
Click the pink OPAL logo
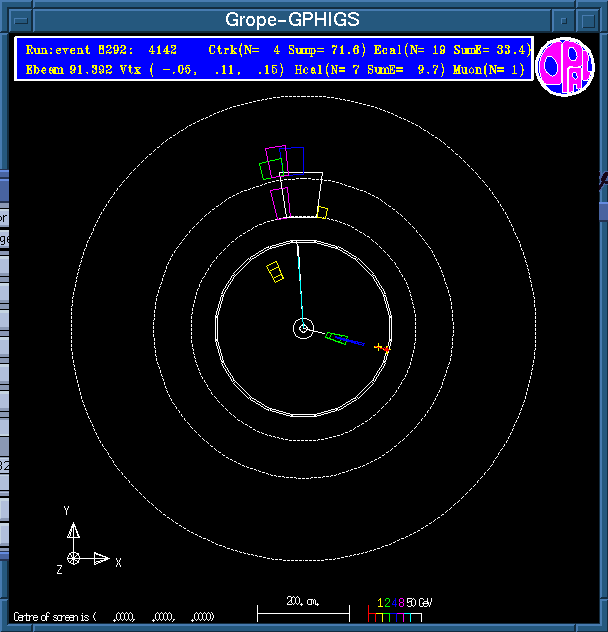click(x=565, y=67)
